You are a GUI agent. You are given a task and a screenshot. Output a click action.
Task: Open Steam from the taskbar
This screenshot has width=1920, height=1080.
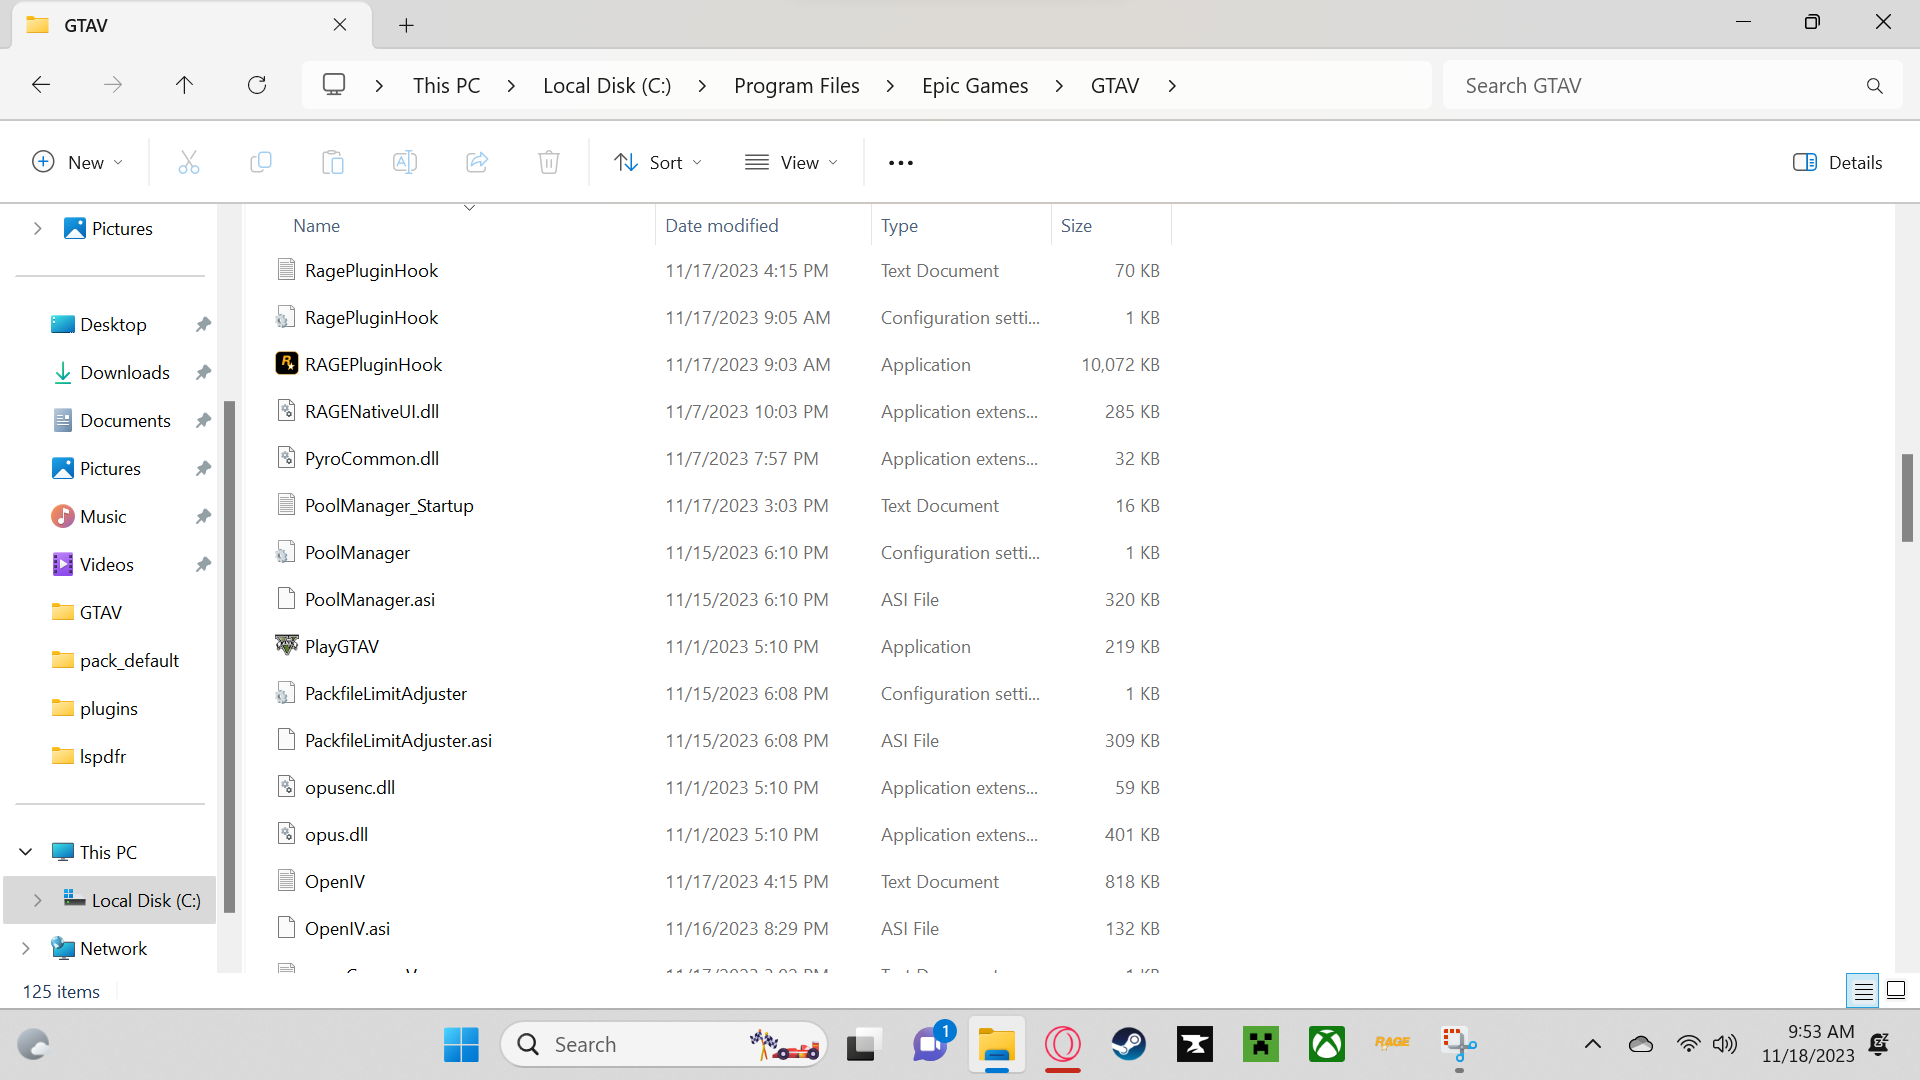click(x=1129, y=1044)
